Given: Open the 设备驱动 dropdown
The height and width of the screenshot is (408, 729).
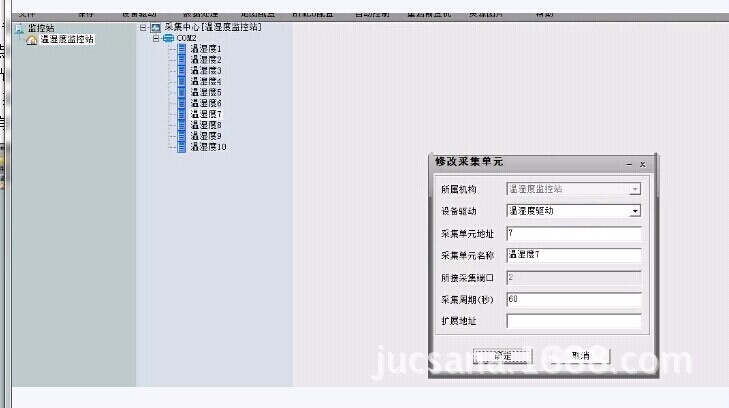Looking at the screenshot, I should pyautogui.click(x=635, y=211).
